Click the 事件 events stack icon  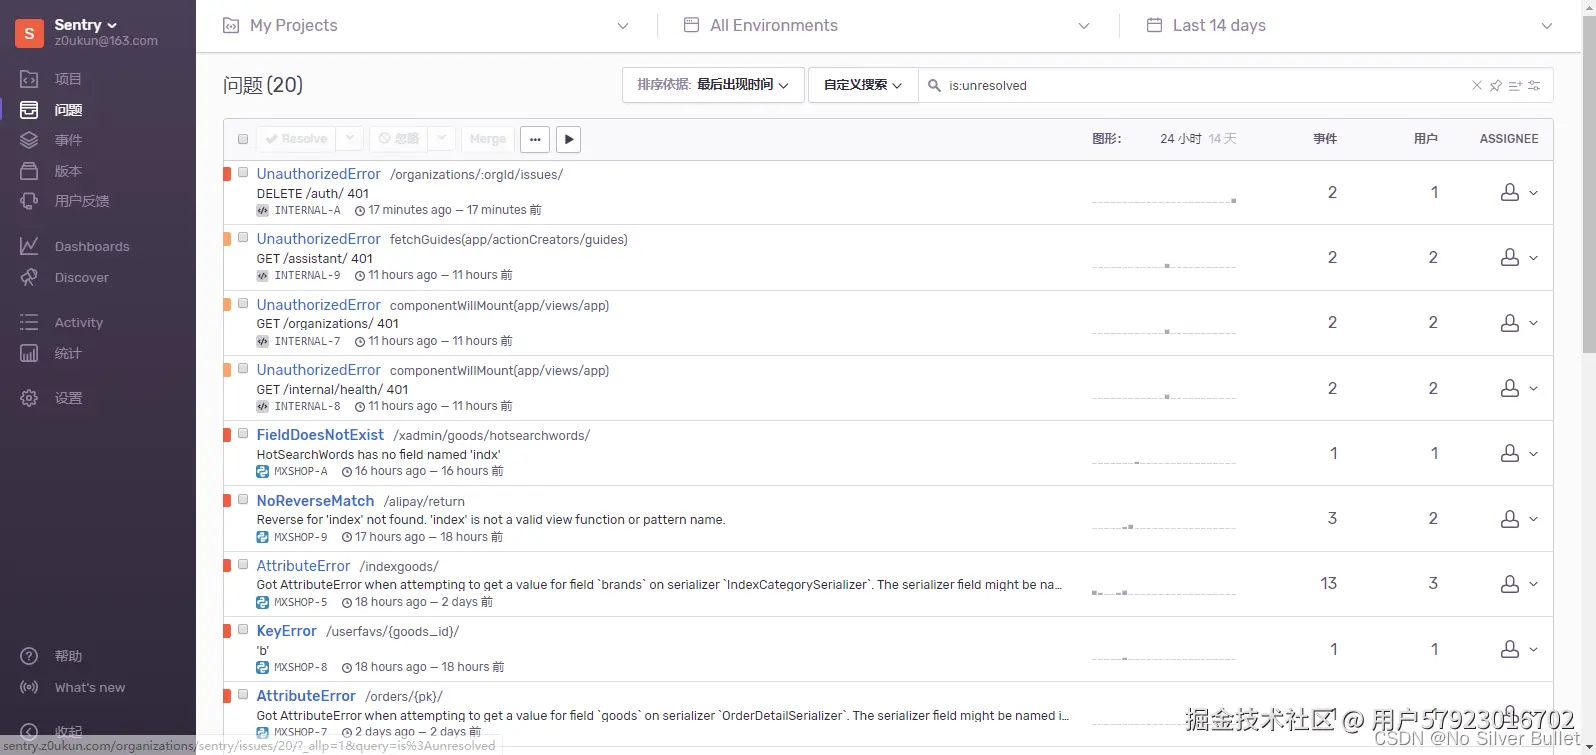point(29,140)
